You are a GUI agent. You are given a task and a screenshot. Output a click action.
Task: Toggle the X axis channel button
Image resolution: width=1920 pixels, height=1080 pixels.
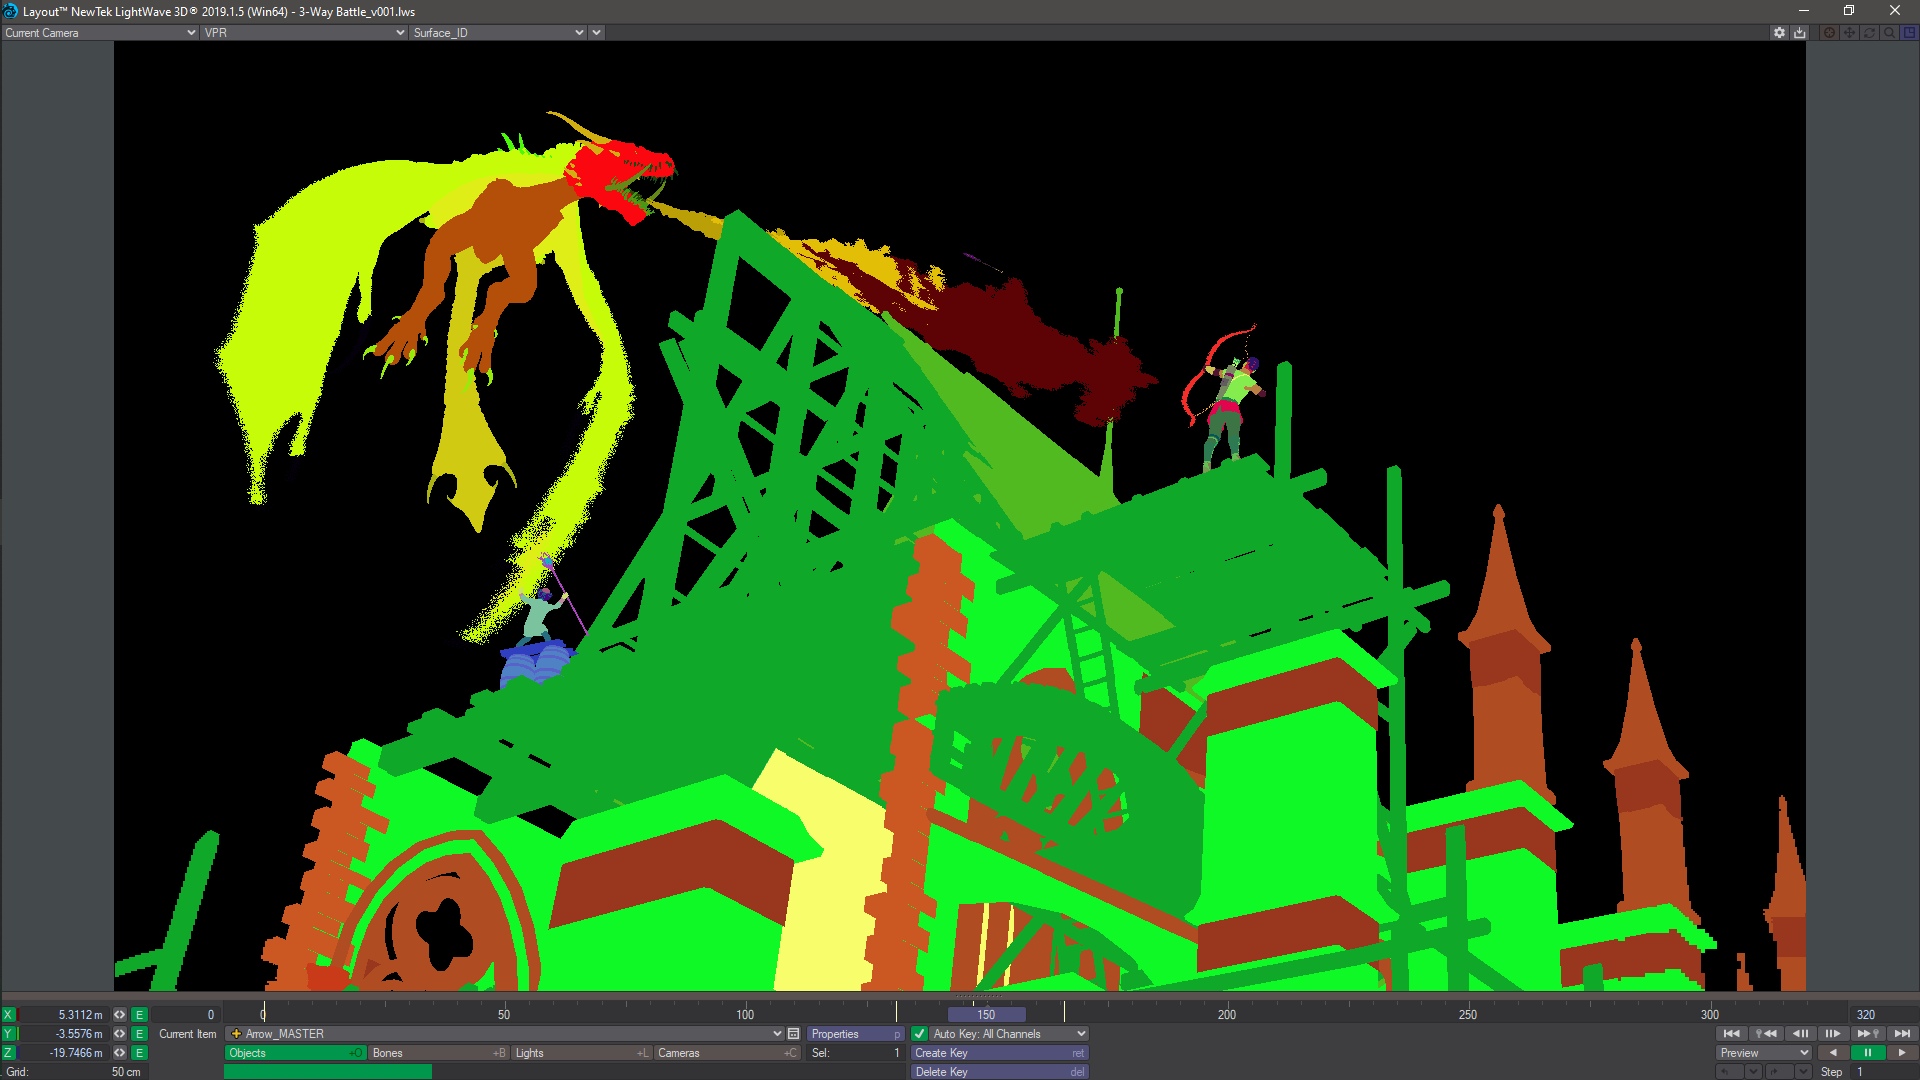[9, 1015]
